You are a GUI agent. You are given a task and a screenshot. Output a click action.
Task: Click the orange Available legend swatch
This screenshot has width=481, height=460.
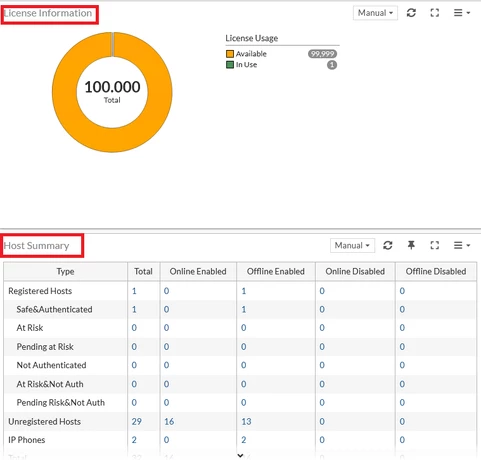230,54
